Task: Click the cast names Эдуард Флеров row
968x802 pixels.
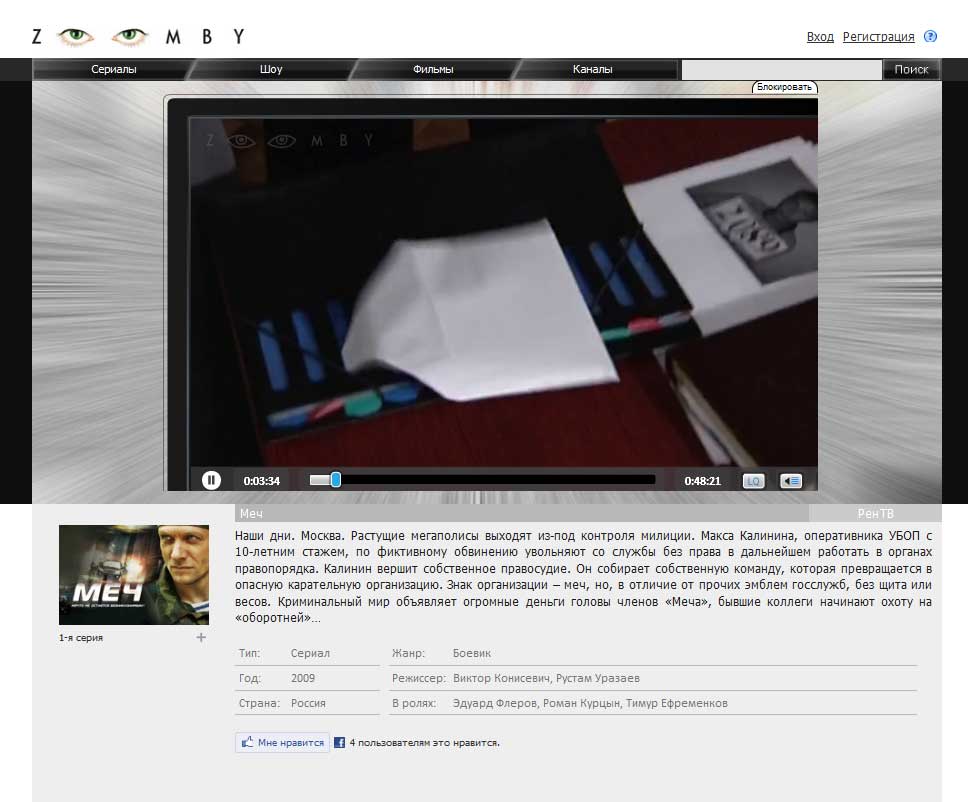Action: coord(590,703)
